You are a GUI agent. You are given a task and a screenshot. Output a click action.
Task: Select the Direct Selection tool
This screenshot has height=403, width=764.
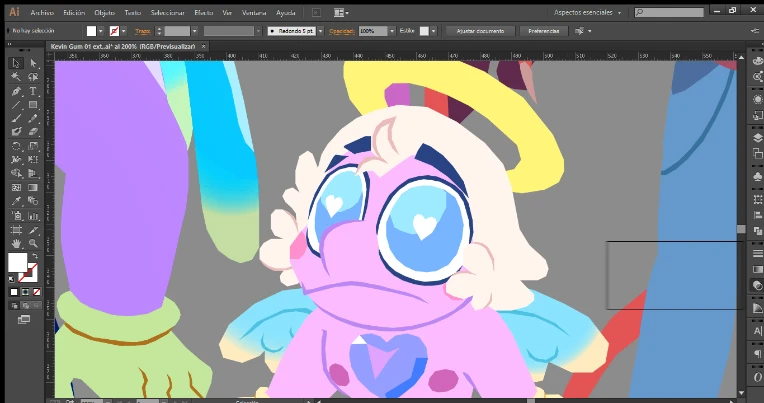33,63
